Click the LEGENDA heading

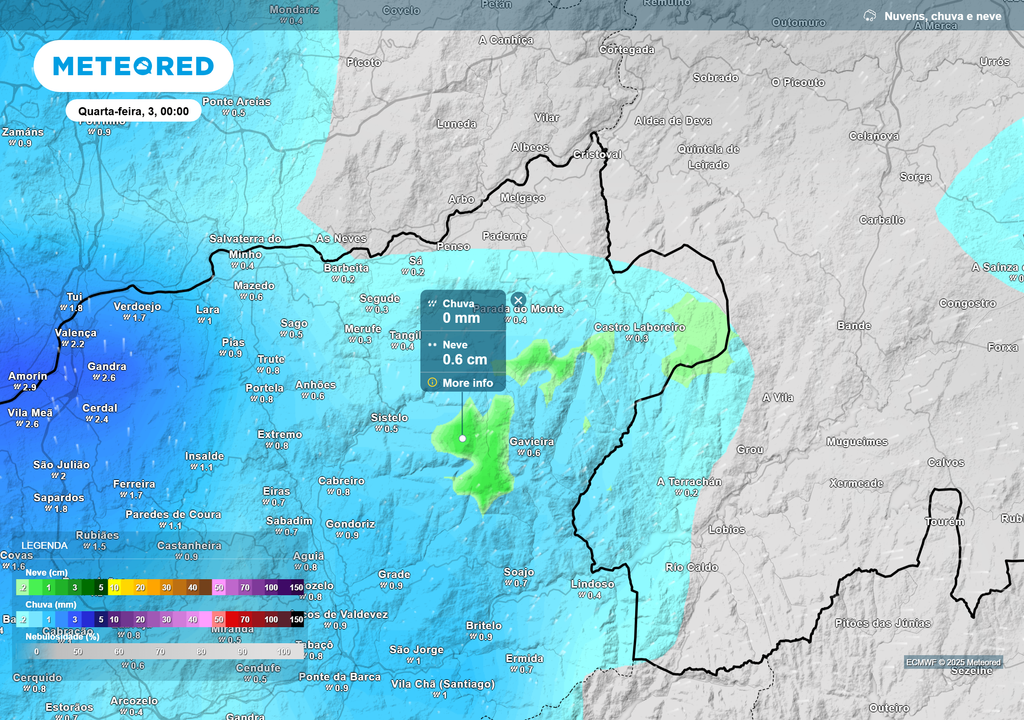point(45,546)
